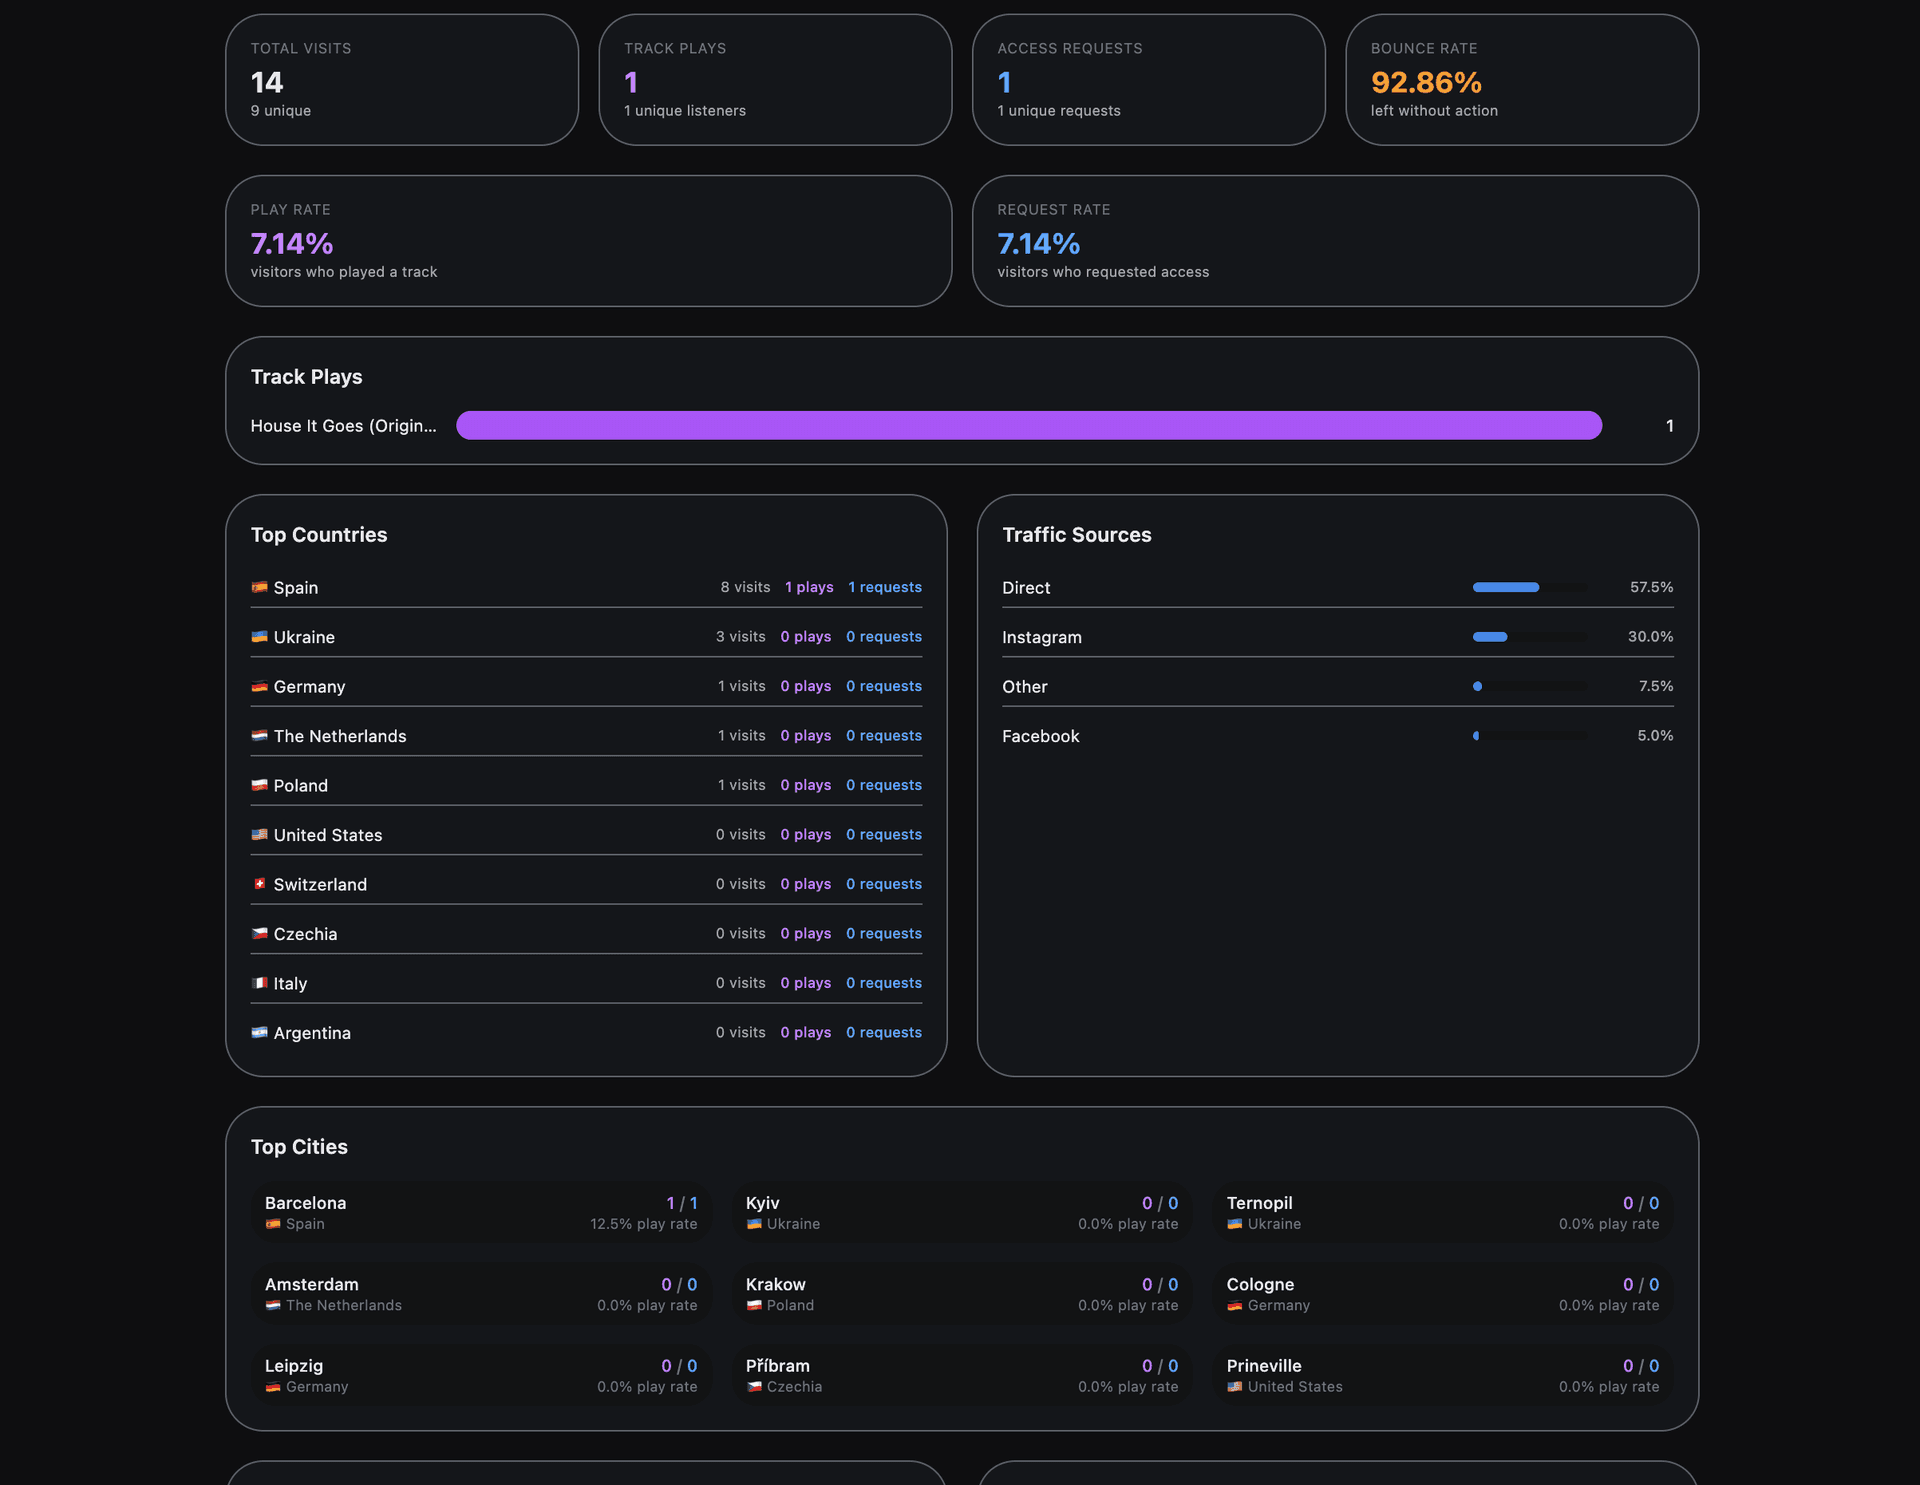The height and width of the screenshot is (1485, 1920).
Task: Click the Argentina flag icon
Action: point(259,1033)
